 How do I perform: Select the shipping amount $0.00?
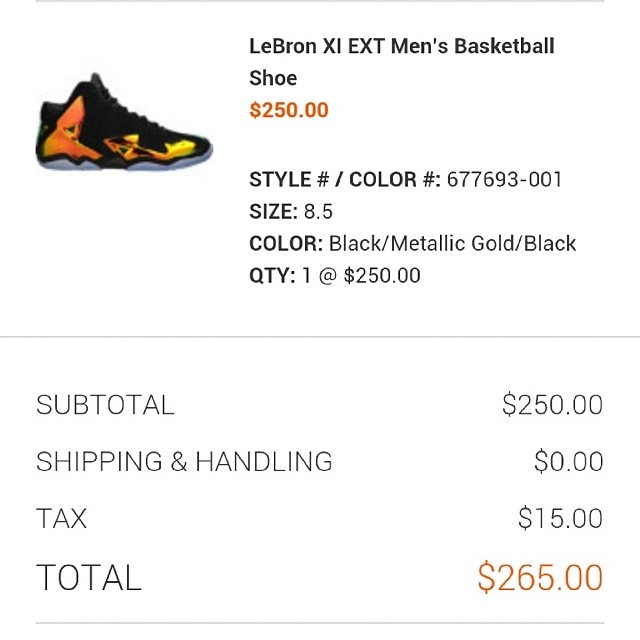click(568, 462)
